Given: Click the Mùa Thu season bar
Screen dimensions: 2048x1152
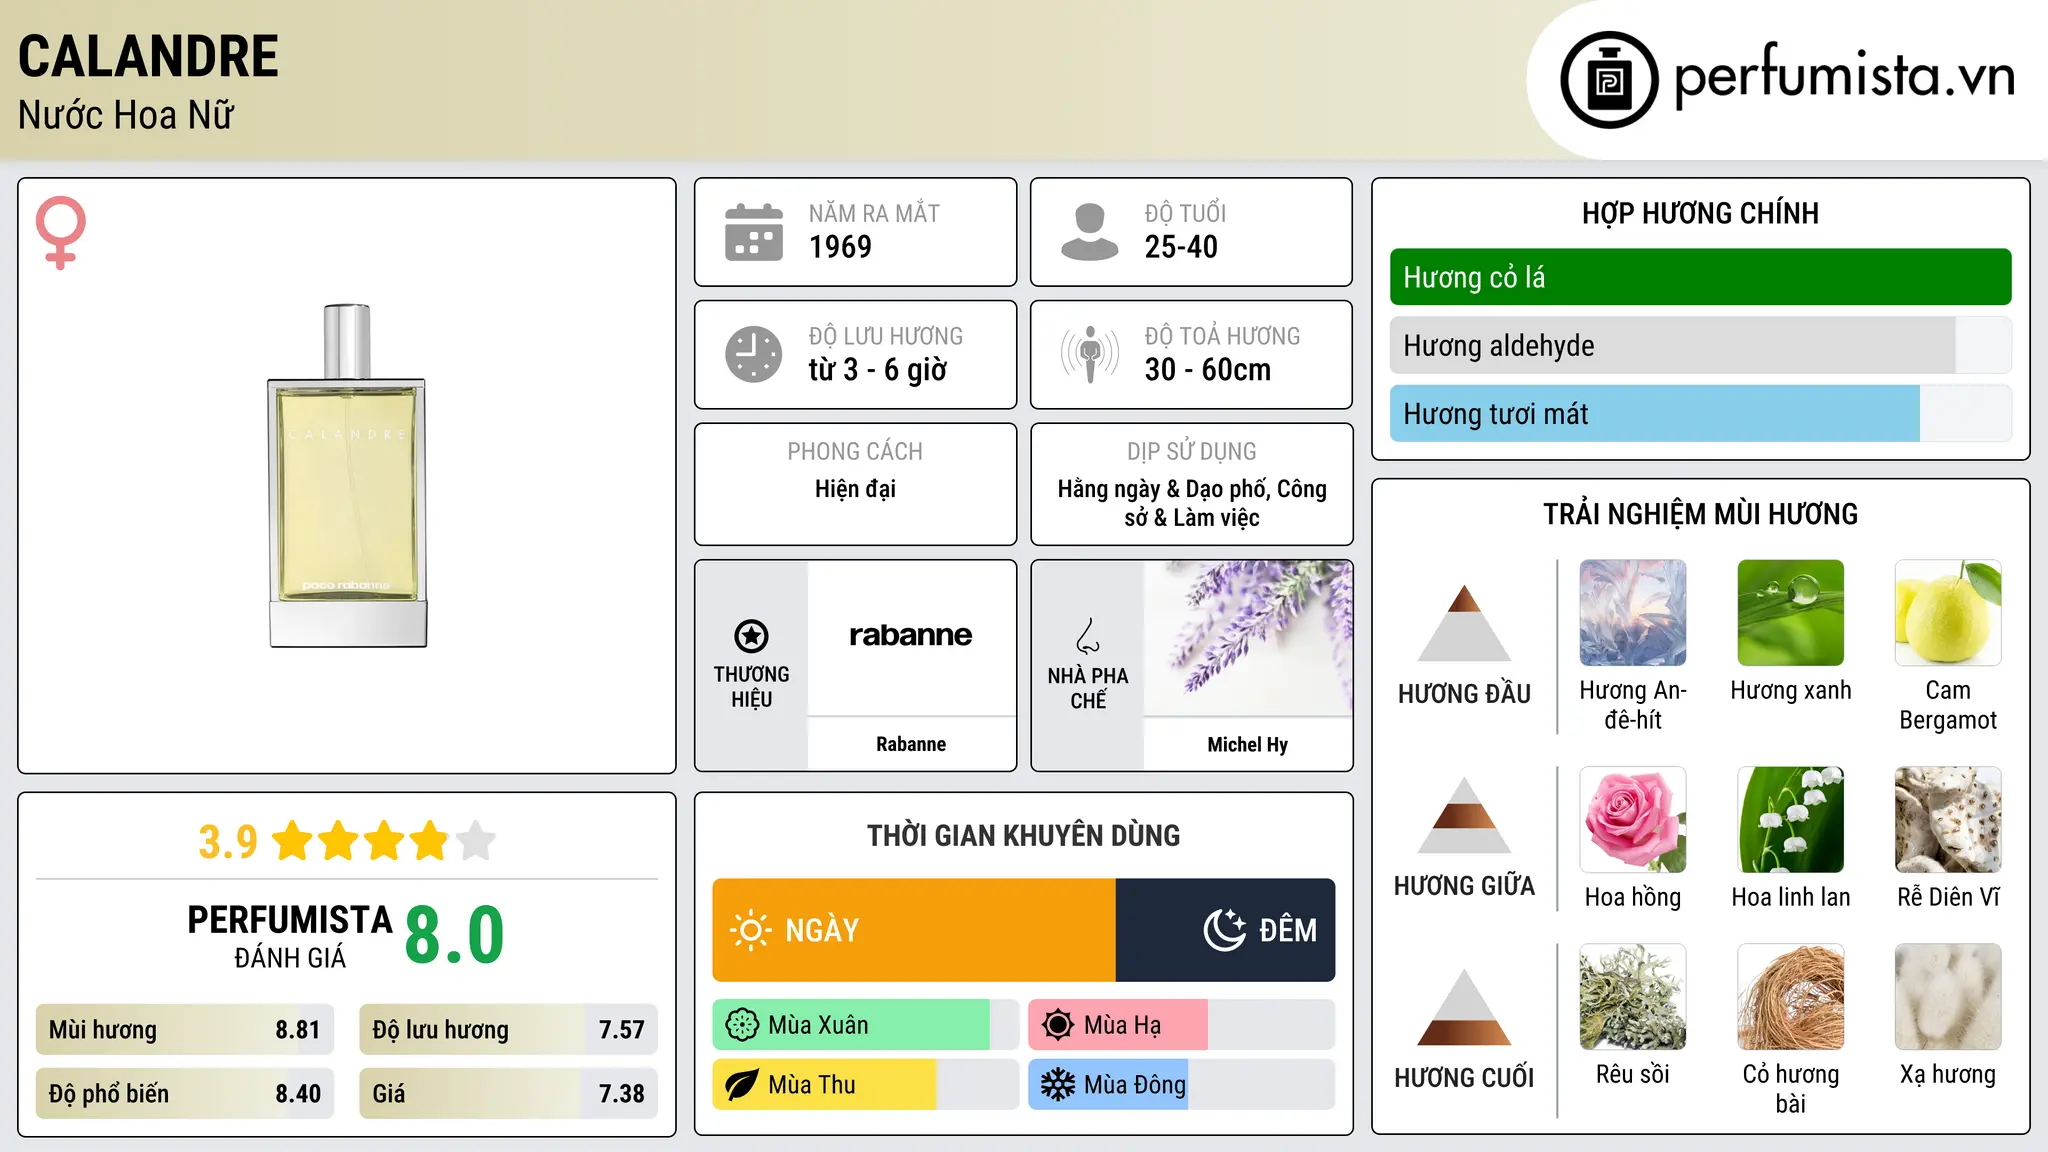Looking at the screenshot, I should pos(865,1085).
